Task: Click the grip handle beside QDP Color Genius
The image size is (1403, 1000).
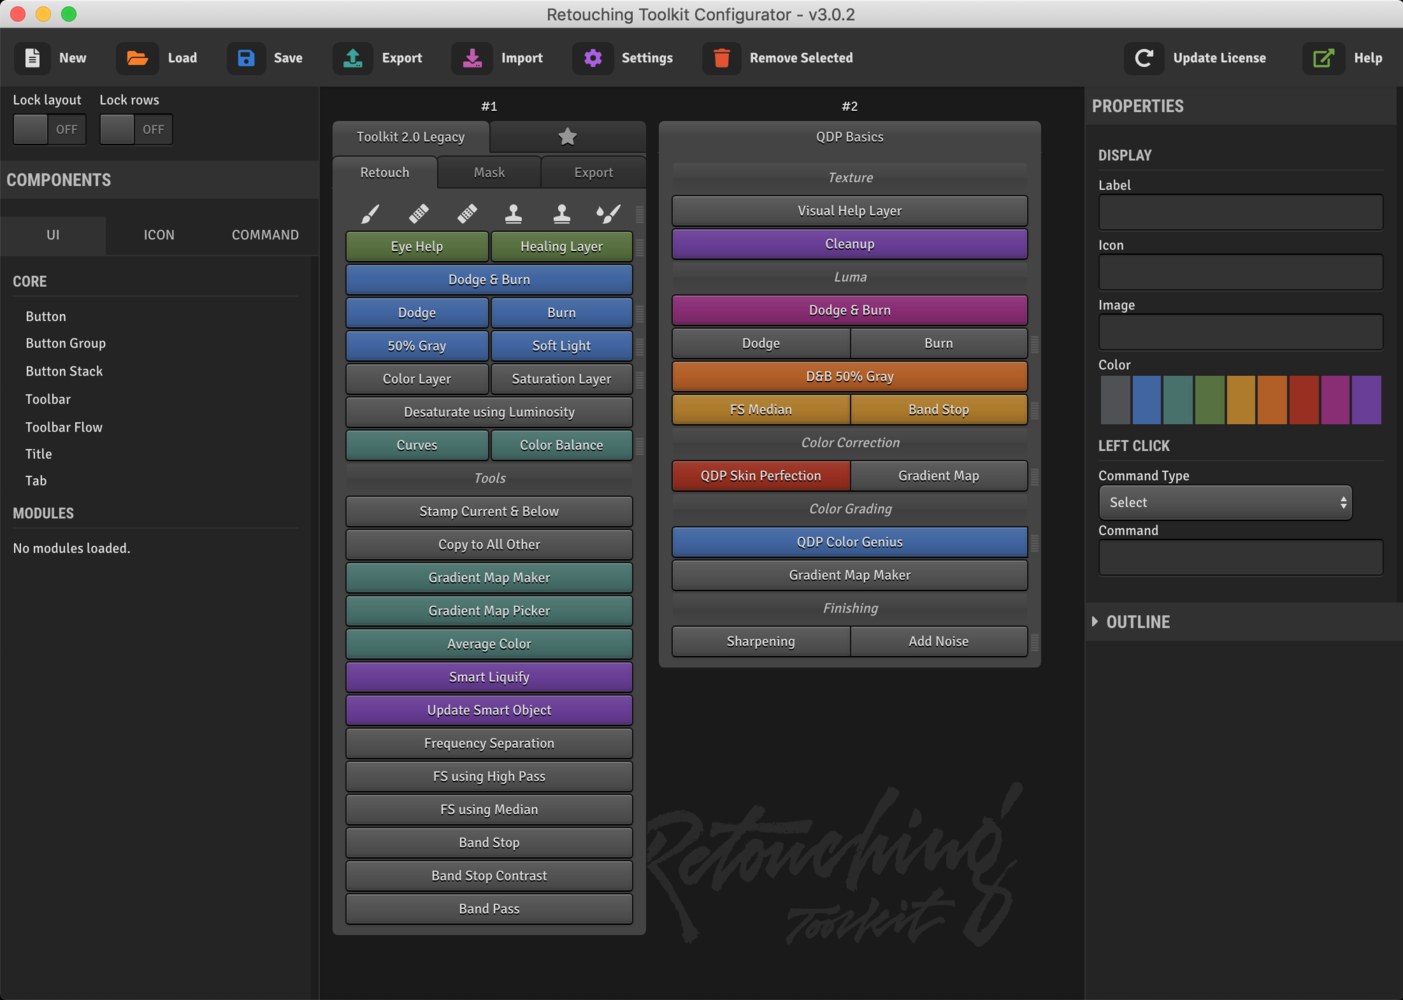Action: 1034,542
